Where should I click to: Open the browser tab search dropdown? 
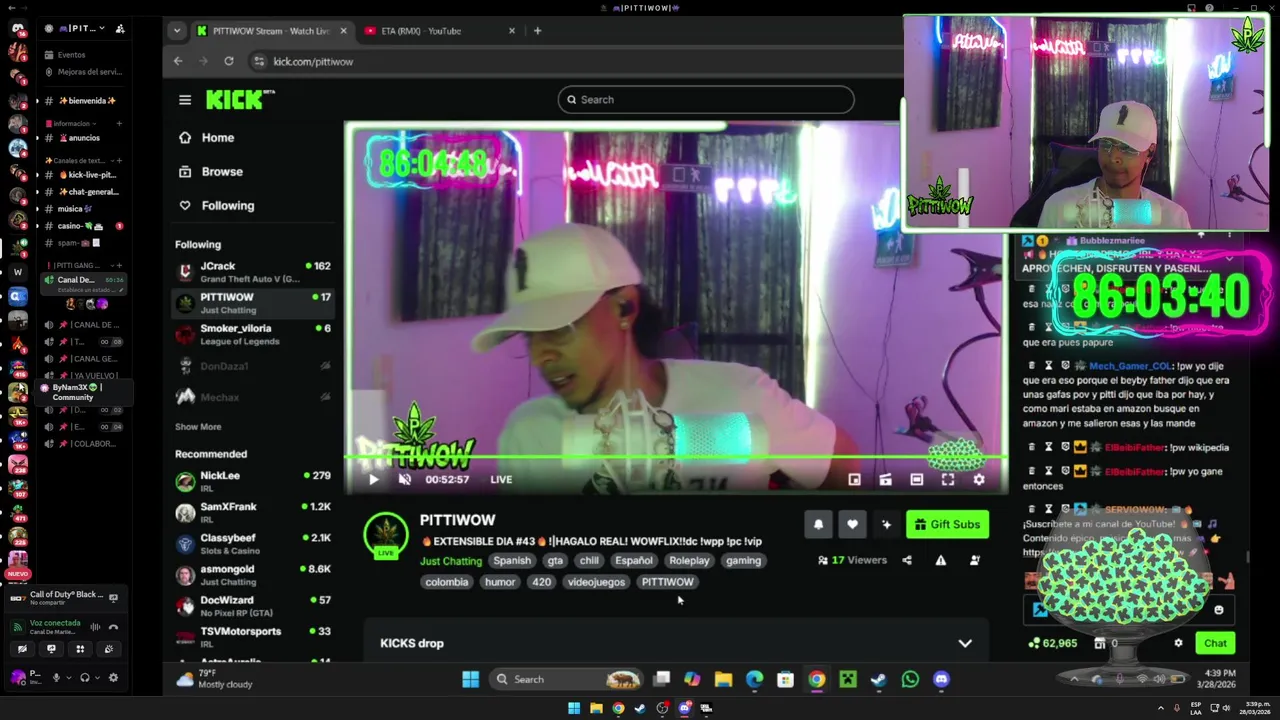177,31
